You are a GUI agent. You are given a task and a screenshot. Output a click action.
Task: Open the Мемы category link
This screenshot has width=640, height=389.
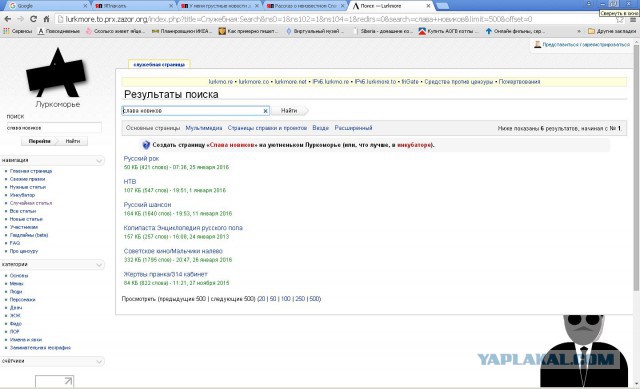pyautogui.click(x=16, y=283)
